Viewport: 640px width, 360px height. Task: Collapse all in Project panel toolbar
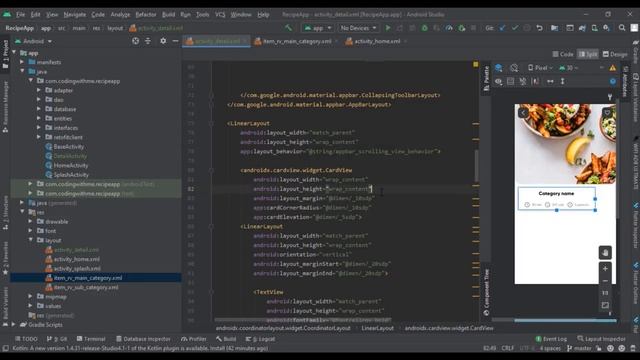148,41
